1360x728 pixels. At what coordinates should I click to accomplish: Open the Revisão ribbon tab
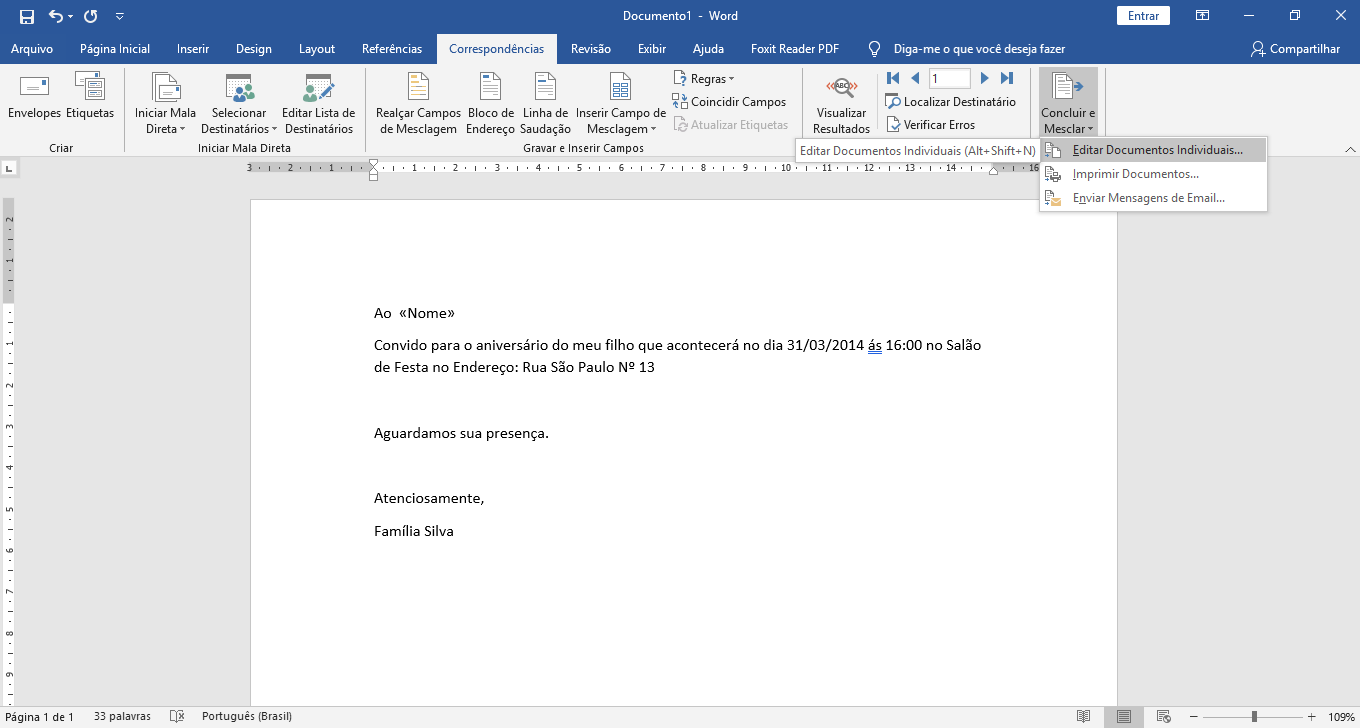tap(590, 48)
